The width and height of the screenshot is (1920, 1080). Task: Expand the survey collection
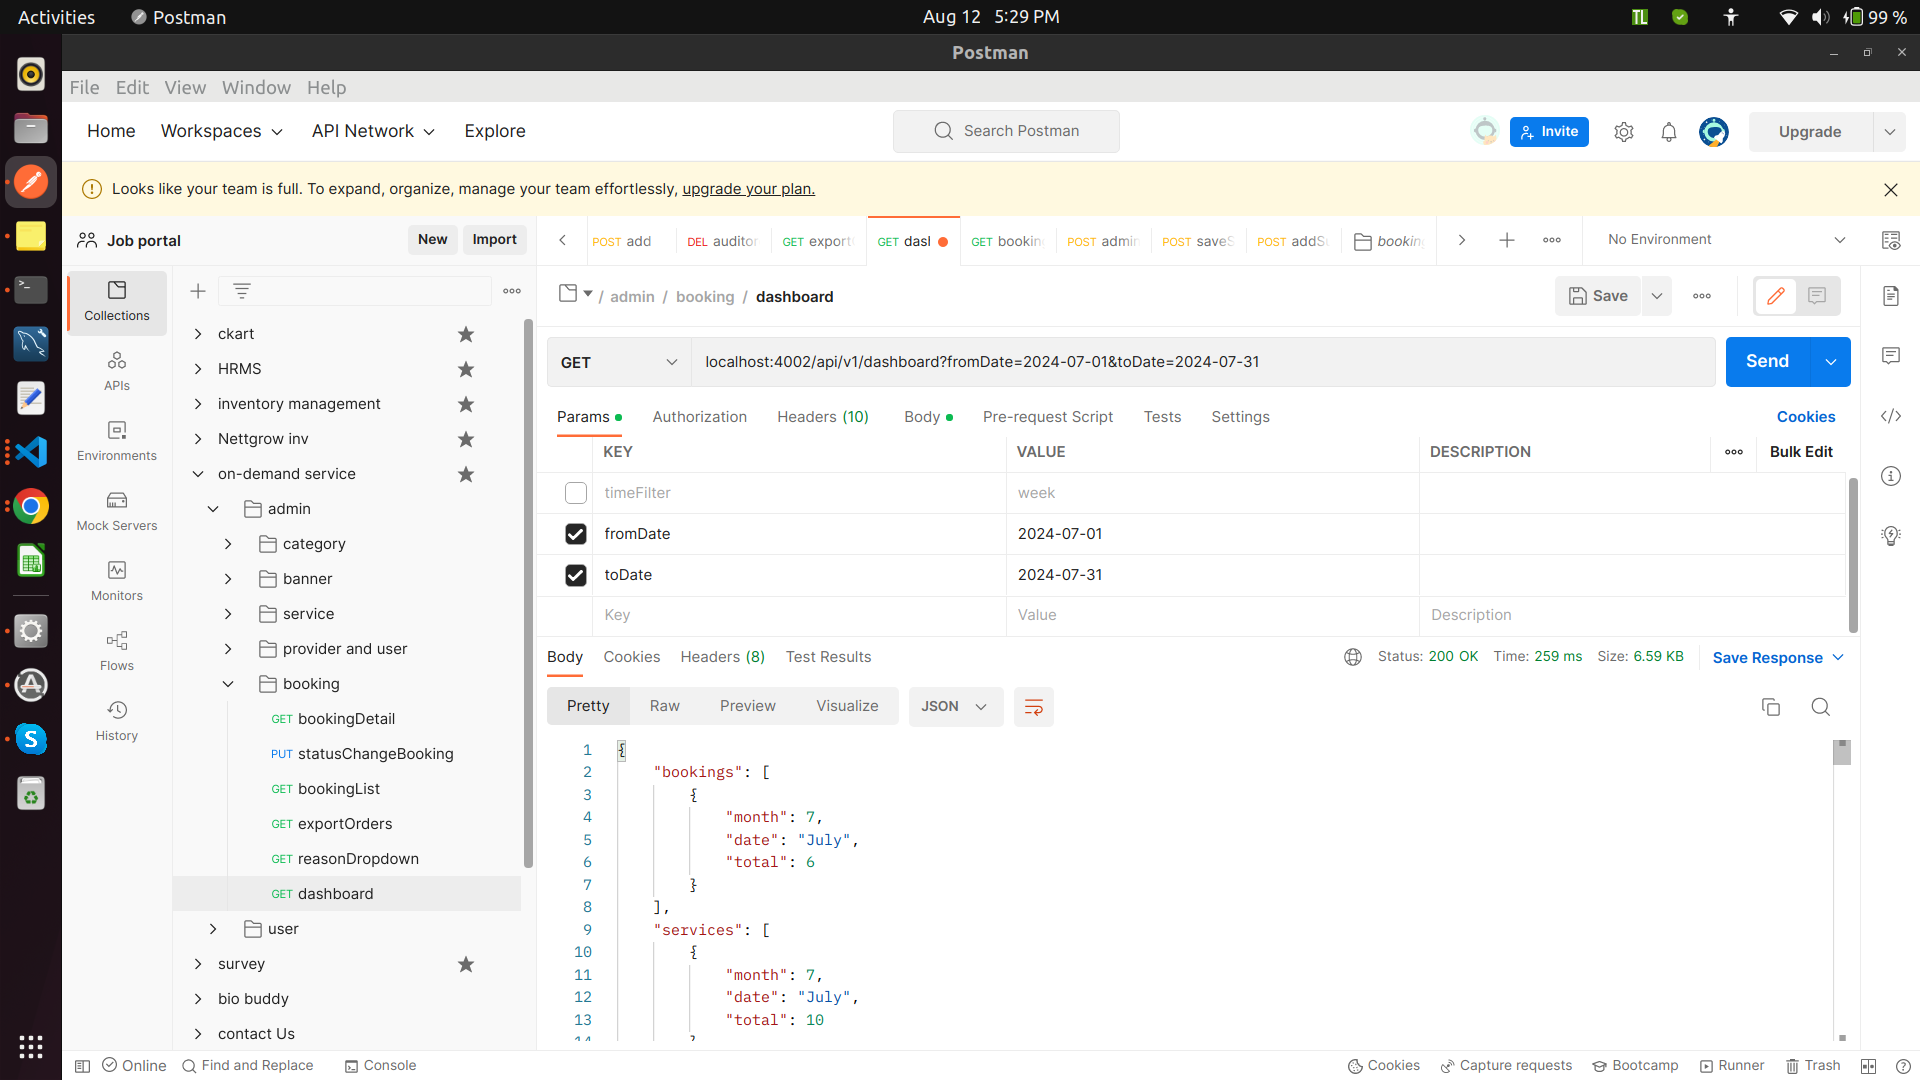[x=198, y=964]
